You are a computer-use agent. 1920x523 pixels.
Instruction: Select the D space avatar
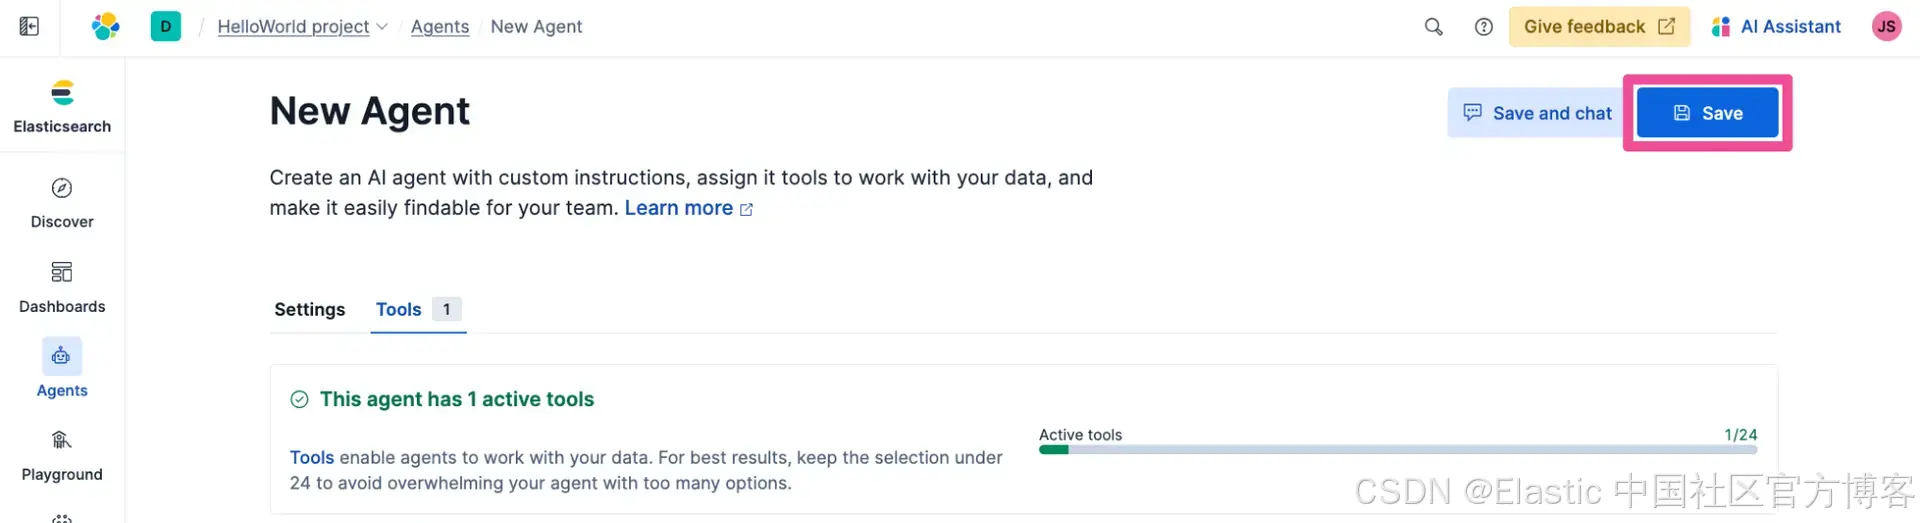166,26
